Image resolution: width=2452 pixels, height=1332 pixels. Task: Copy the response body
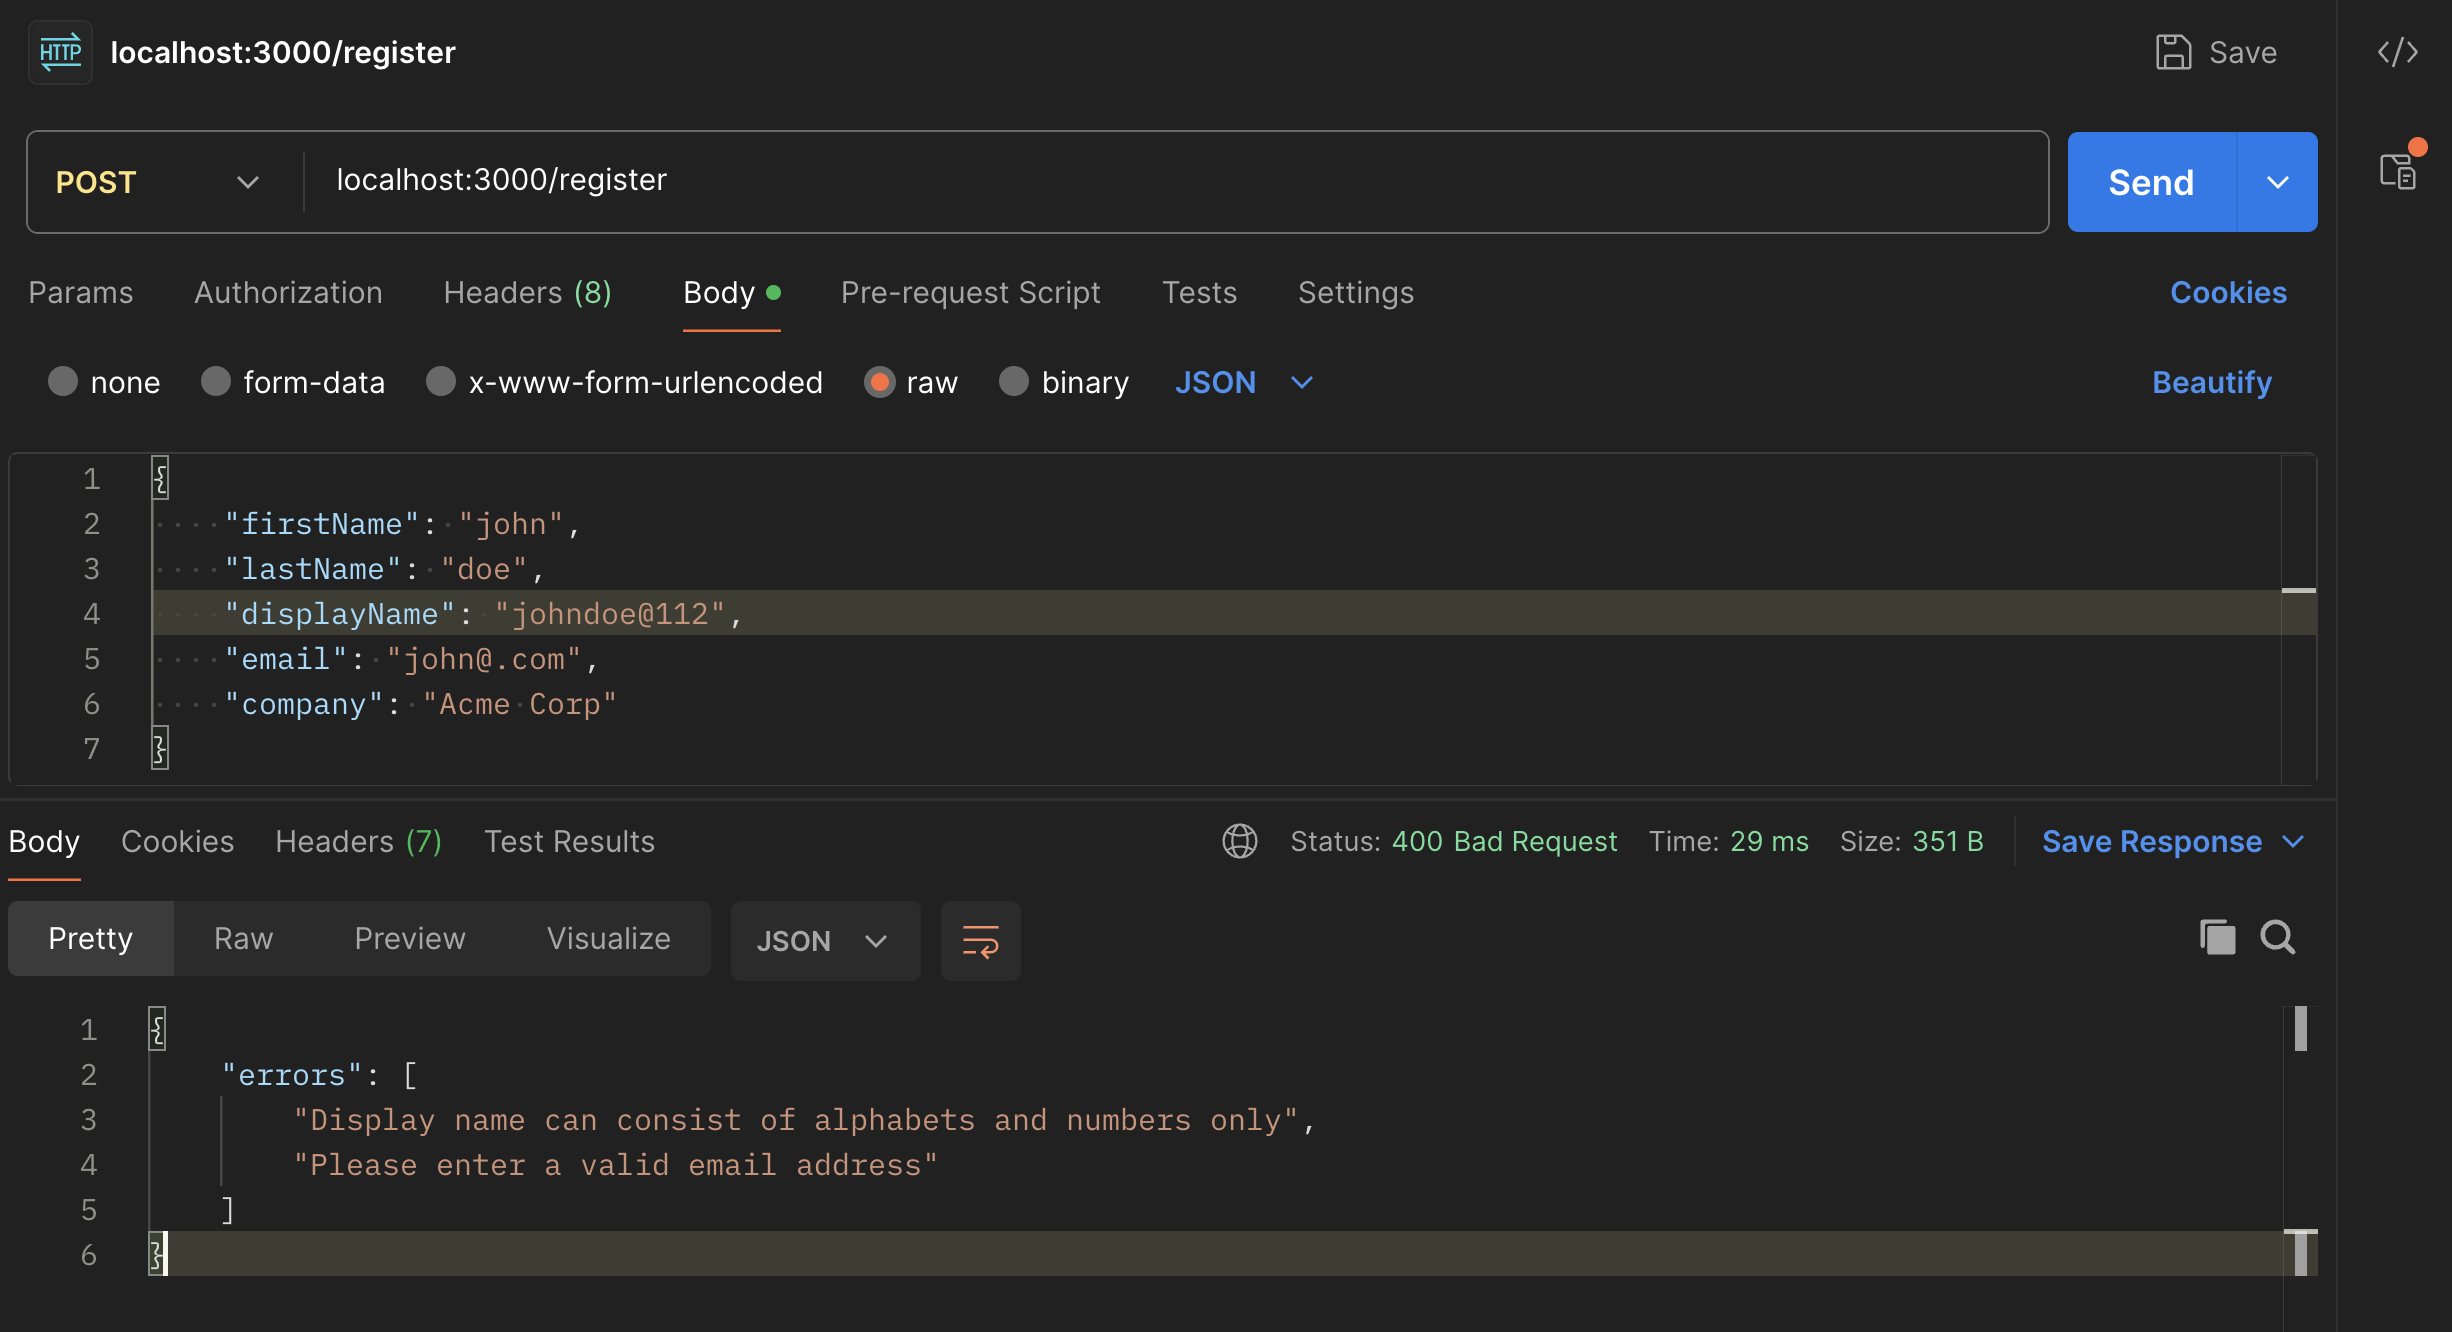pos(2217,937)
